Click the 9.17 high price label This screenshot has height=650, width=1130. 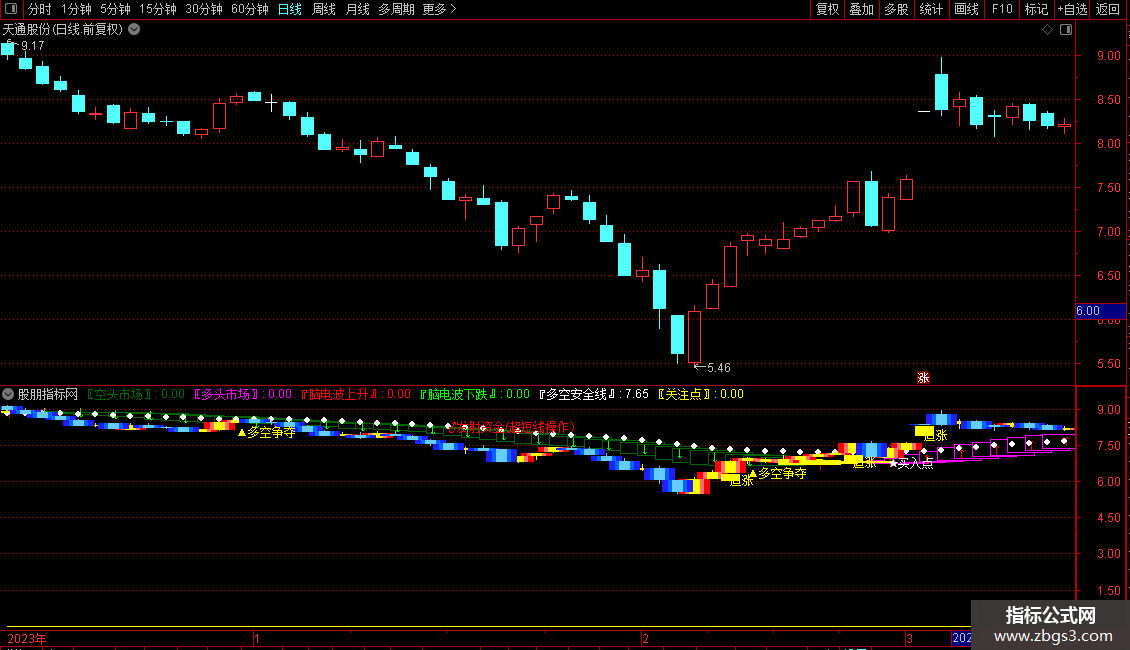pyautogui.click(x=32, y=45)
